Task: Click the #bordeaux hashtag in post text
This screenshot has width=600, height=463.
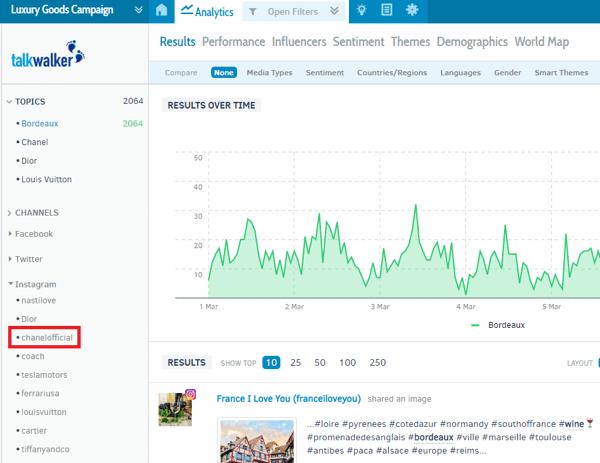Action: point(430,437)
